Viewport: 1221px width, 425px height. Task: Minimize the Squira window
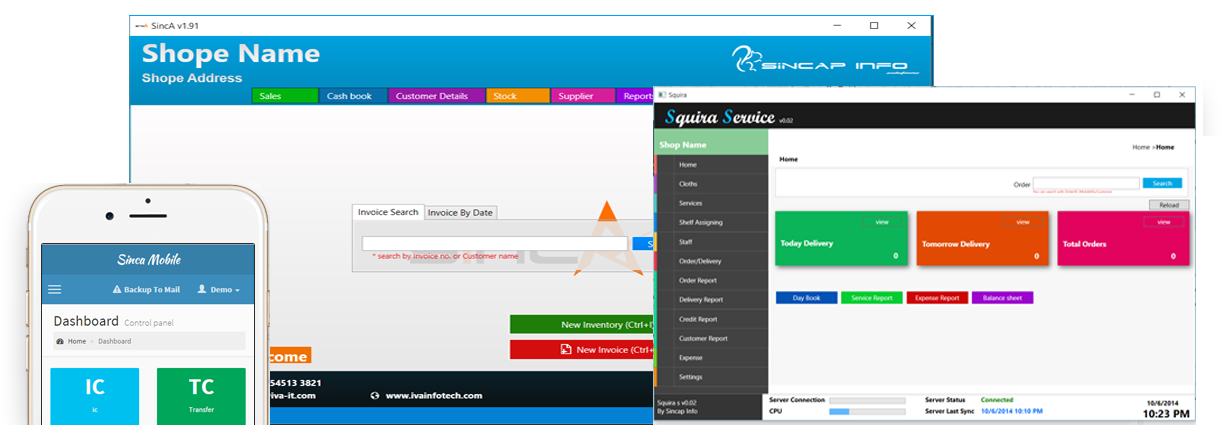point(1130,94)
